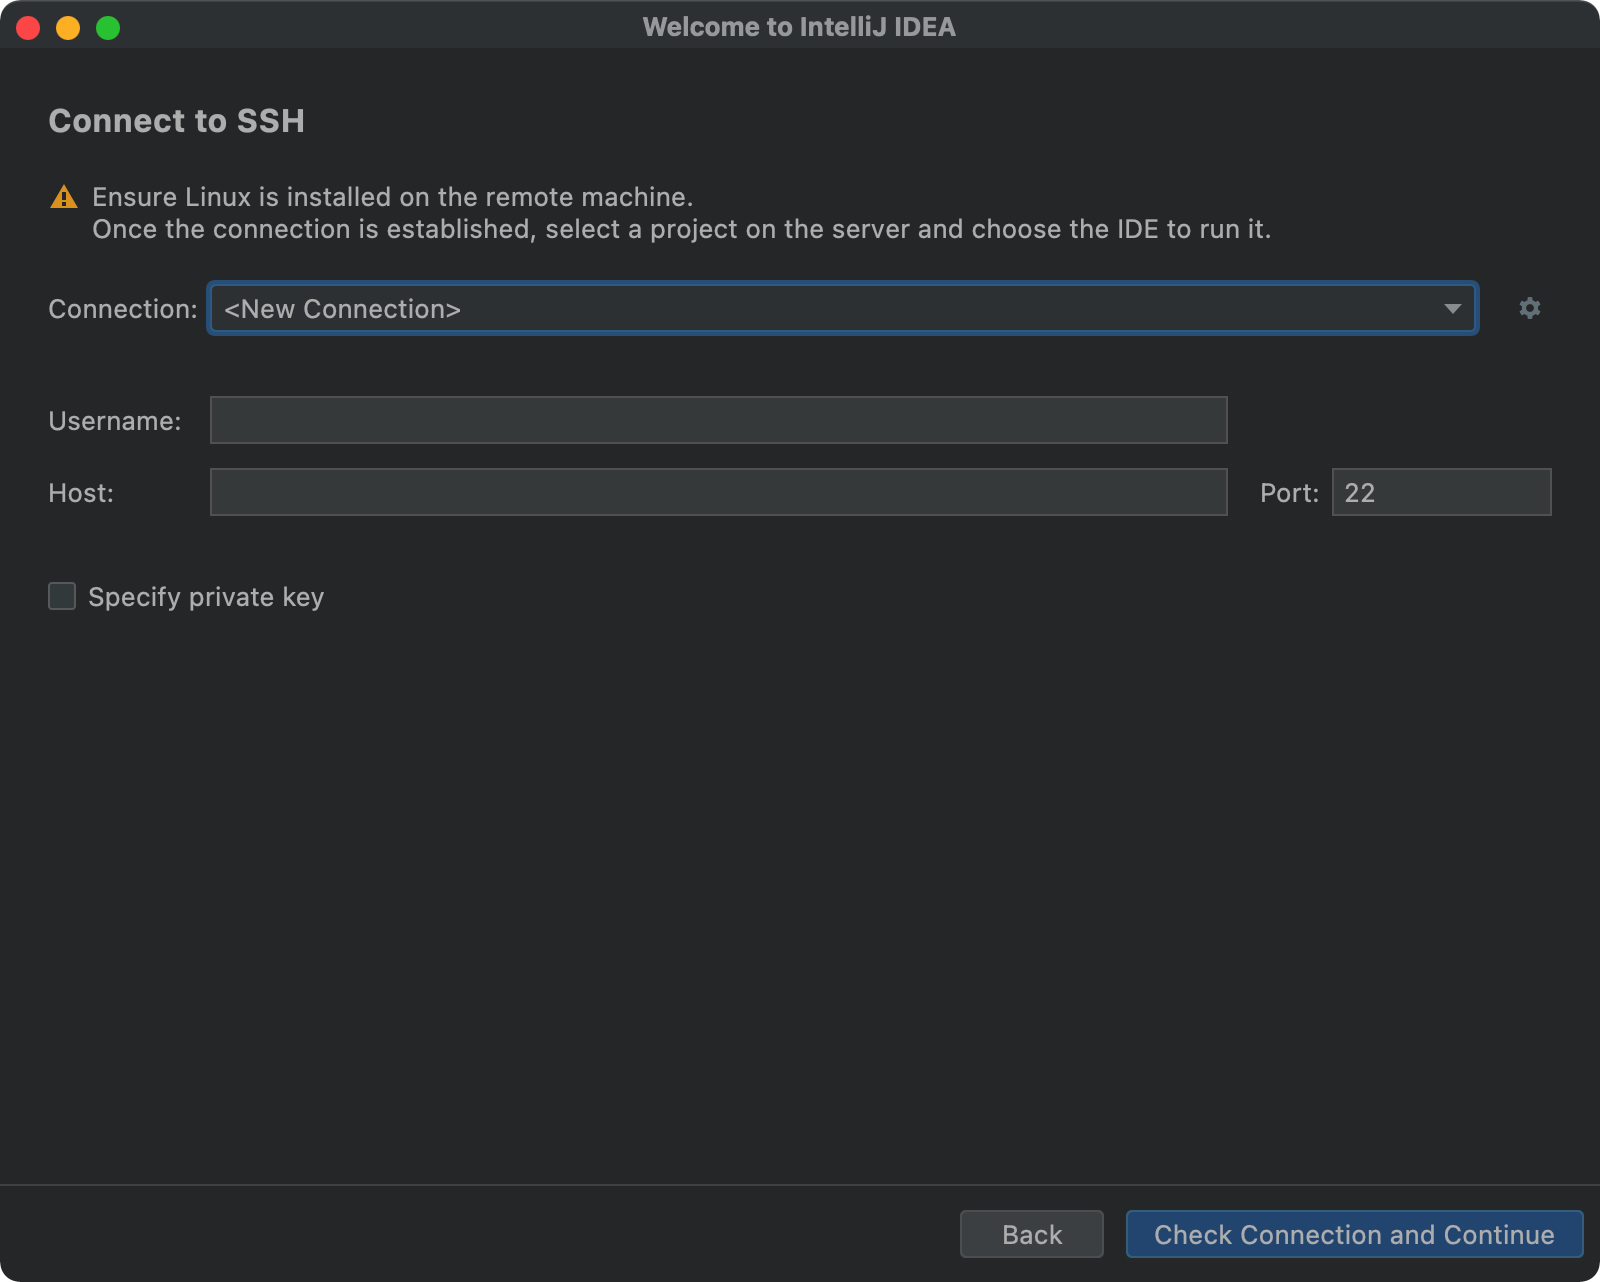Click the 'Specify private key' label text
The image size is (1600, 1282).
tap(206, 597)
